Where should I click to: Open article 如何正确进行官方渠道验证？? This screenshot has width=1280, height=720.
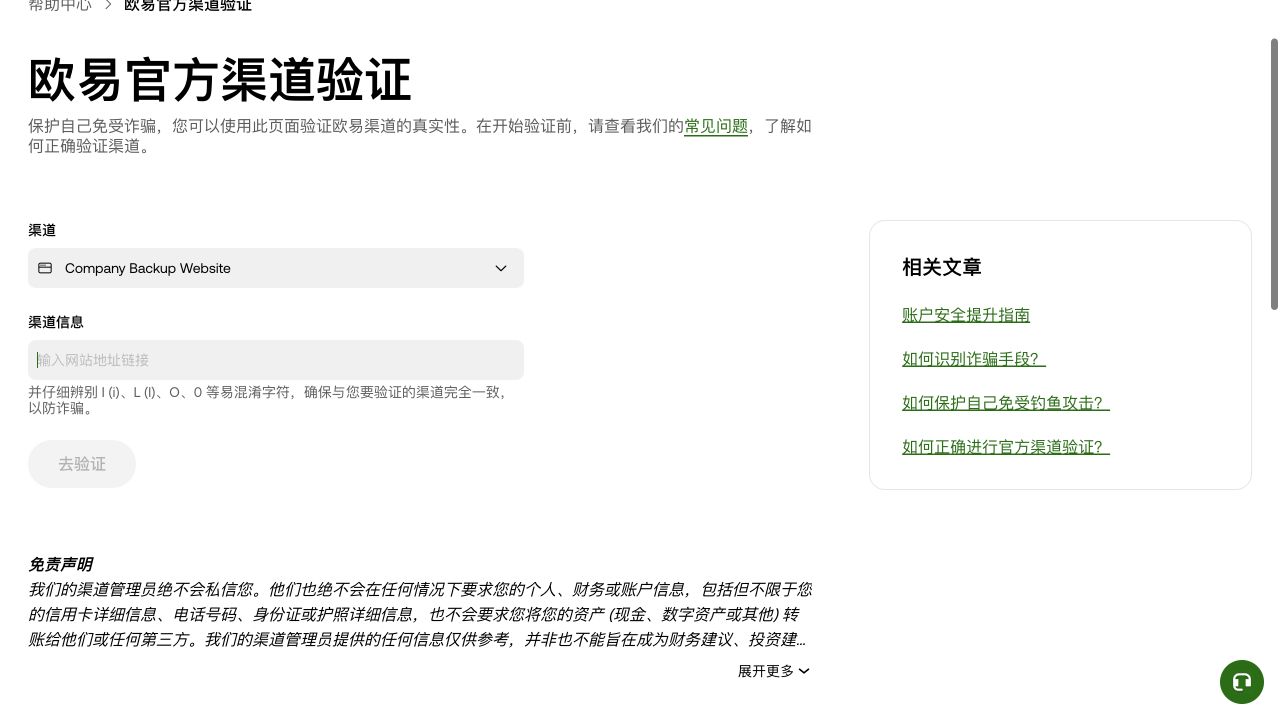click(x=1006, y=447)
